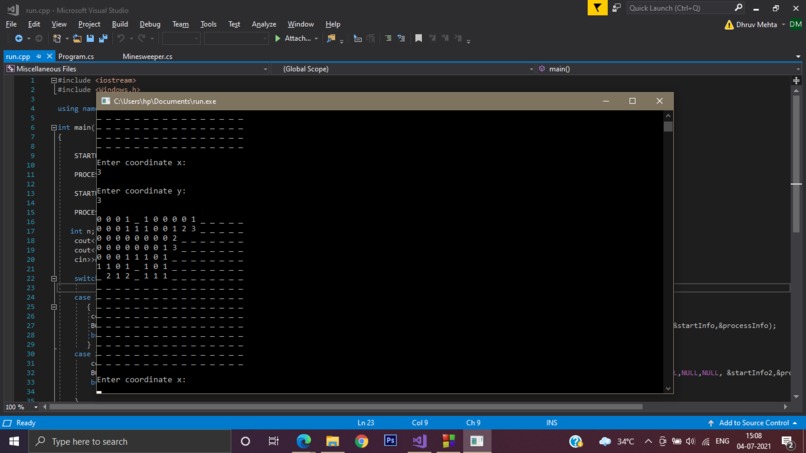Open the Debug menu

[x=150, y=24]
